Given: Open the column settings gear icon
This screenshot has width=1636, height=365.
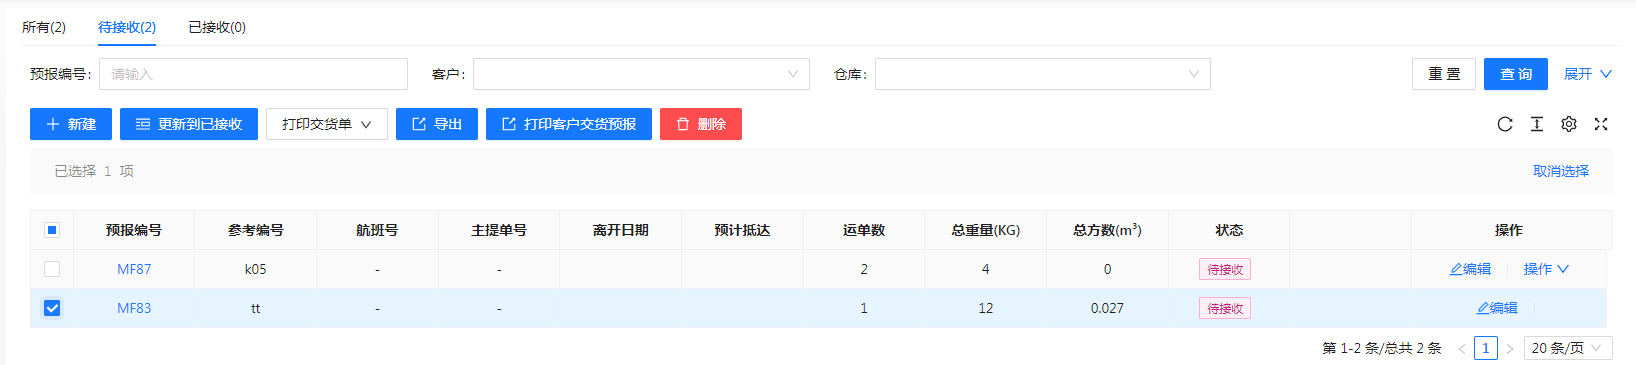Looking at the screenshot, I should point(1569,124).
